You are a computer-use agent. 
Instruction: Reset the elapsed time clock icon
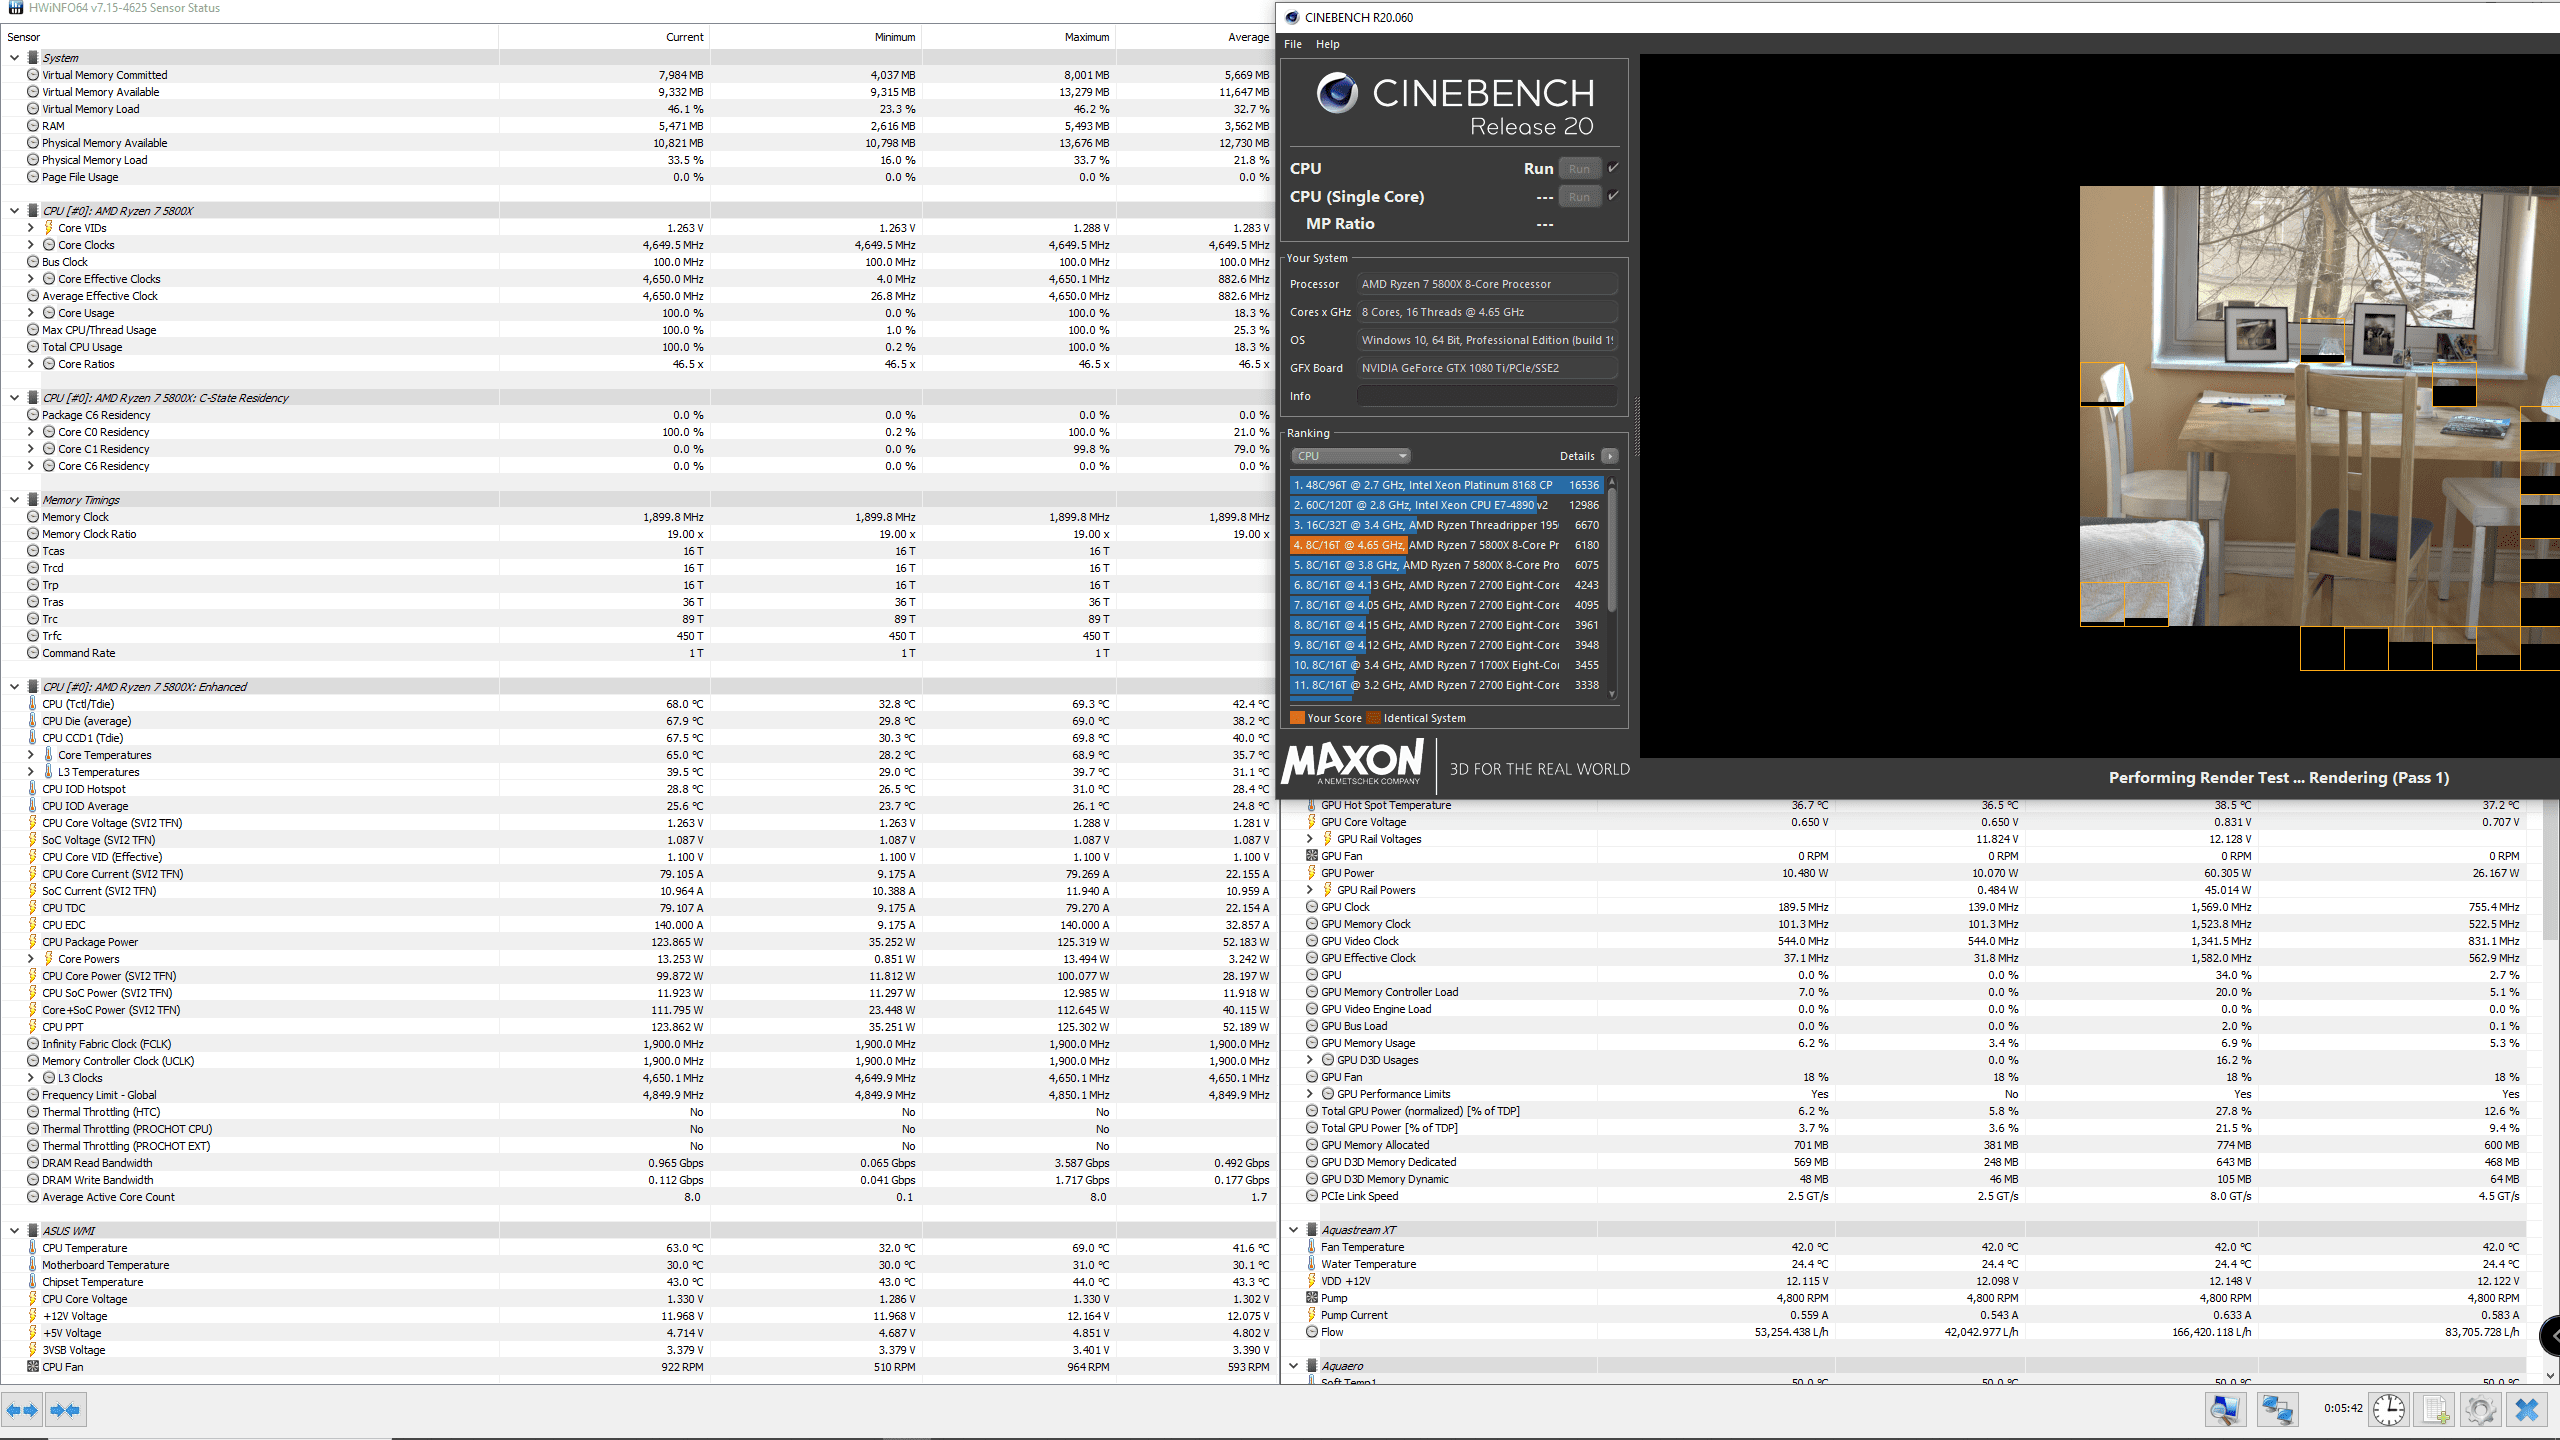[x=2389, y=1410]
